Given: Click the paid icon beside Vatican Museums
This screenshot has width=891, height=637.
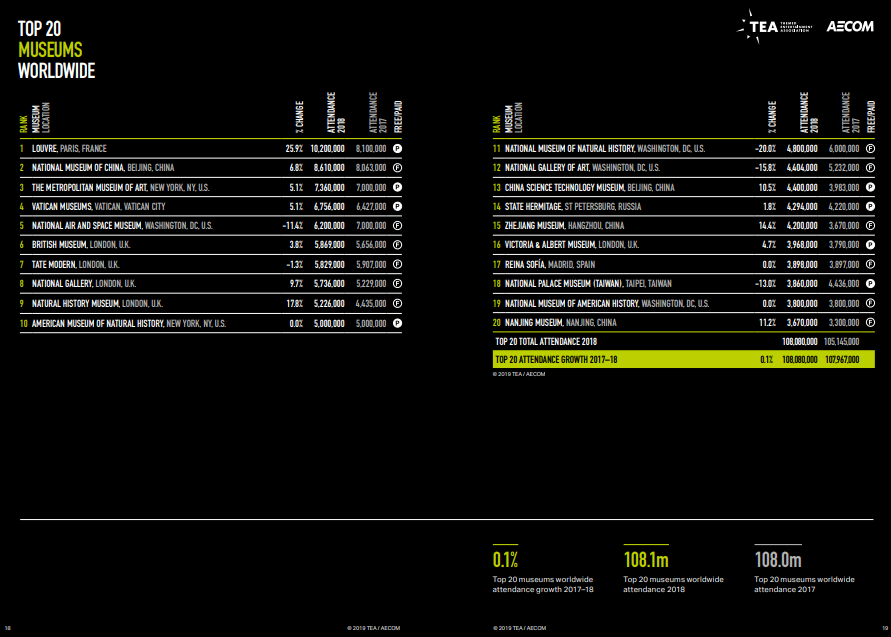Looking at the screenshot, I should pyautogui.click(x=397, y=207).
